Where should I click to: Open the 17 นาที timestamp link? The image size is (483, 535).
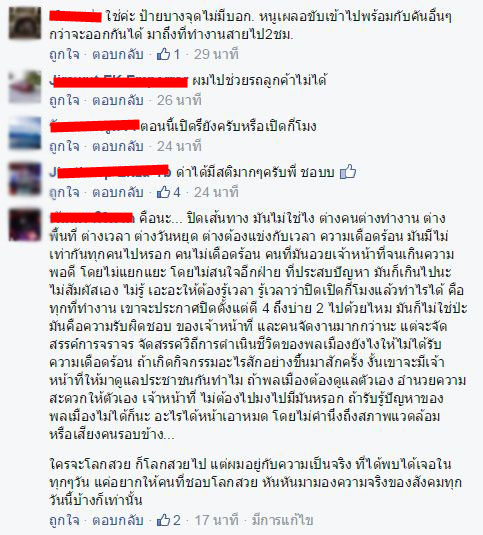pyautogui.click(x=216, y=520)
